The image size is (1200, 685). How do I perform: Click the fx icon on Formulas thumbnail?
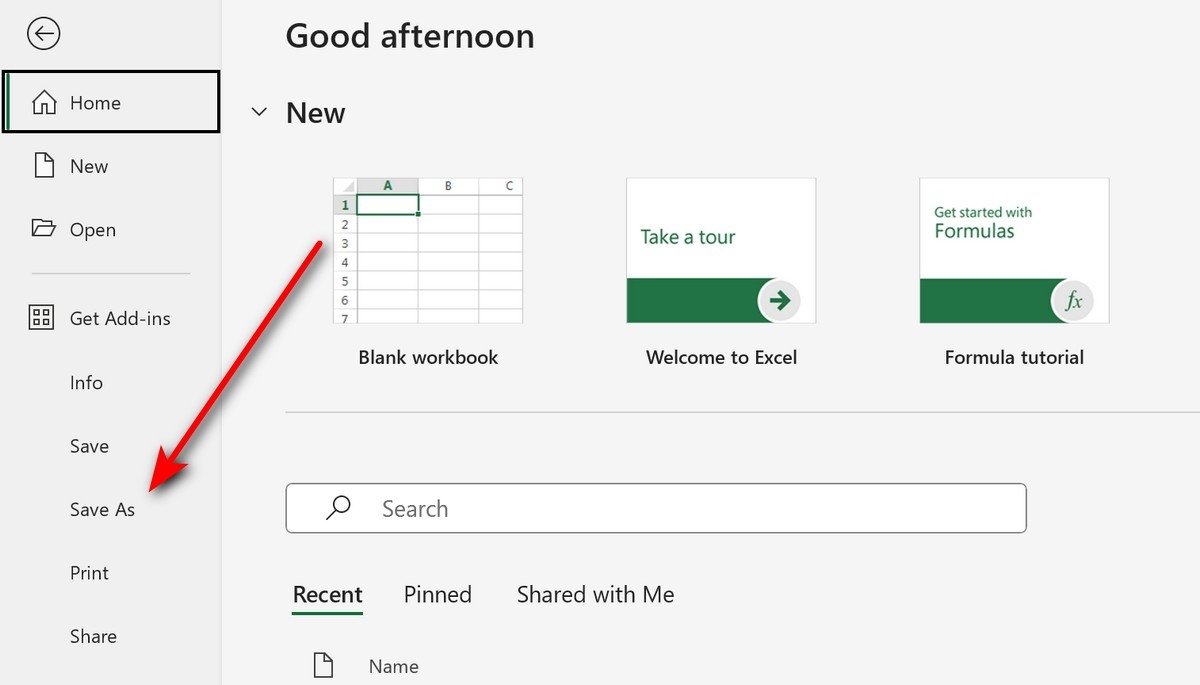click(x=1073, y=300)
